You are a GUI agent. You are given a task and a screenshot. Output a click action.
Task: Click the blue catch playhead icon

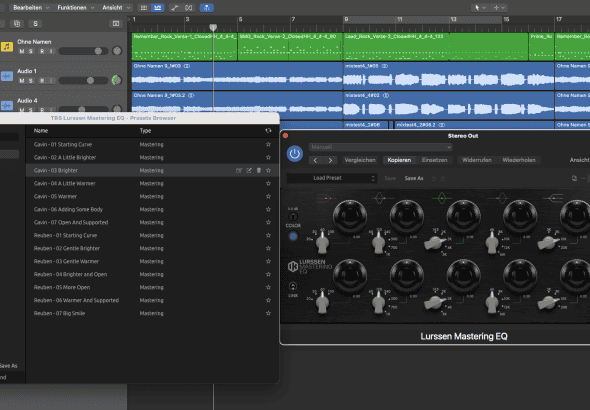tap(207, 8)
